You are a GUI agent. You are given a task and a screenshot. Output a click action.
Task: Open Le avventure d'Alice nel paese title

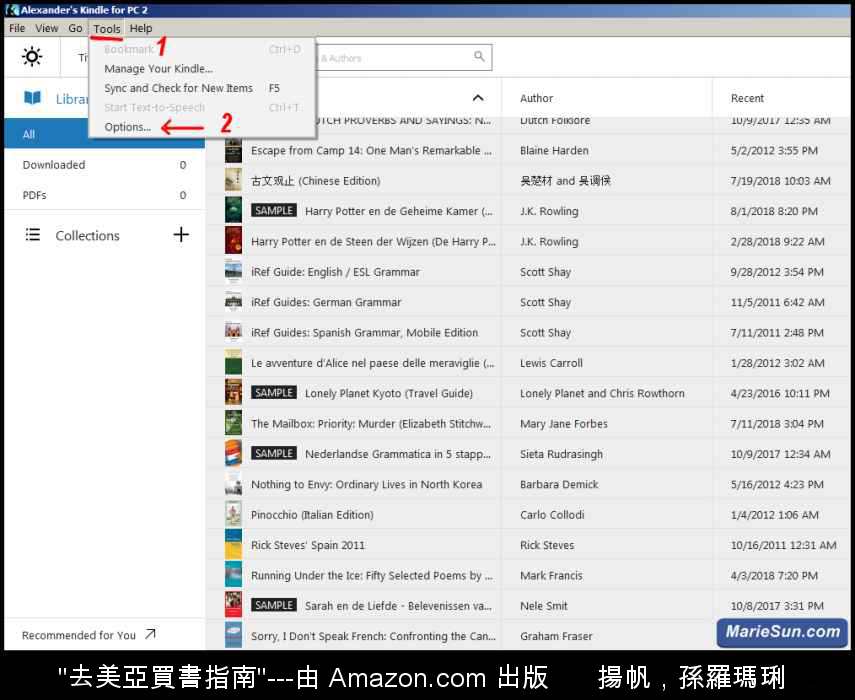[372, 363]
